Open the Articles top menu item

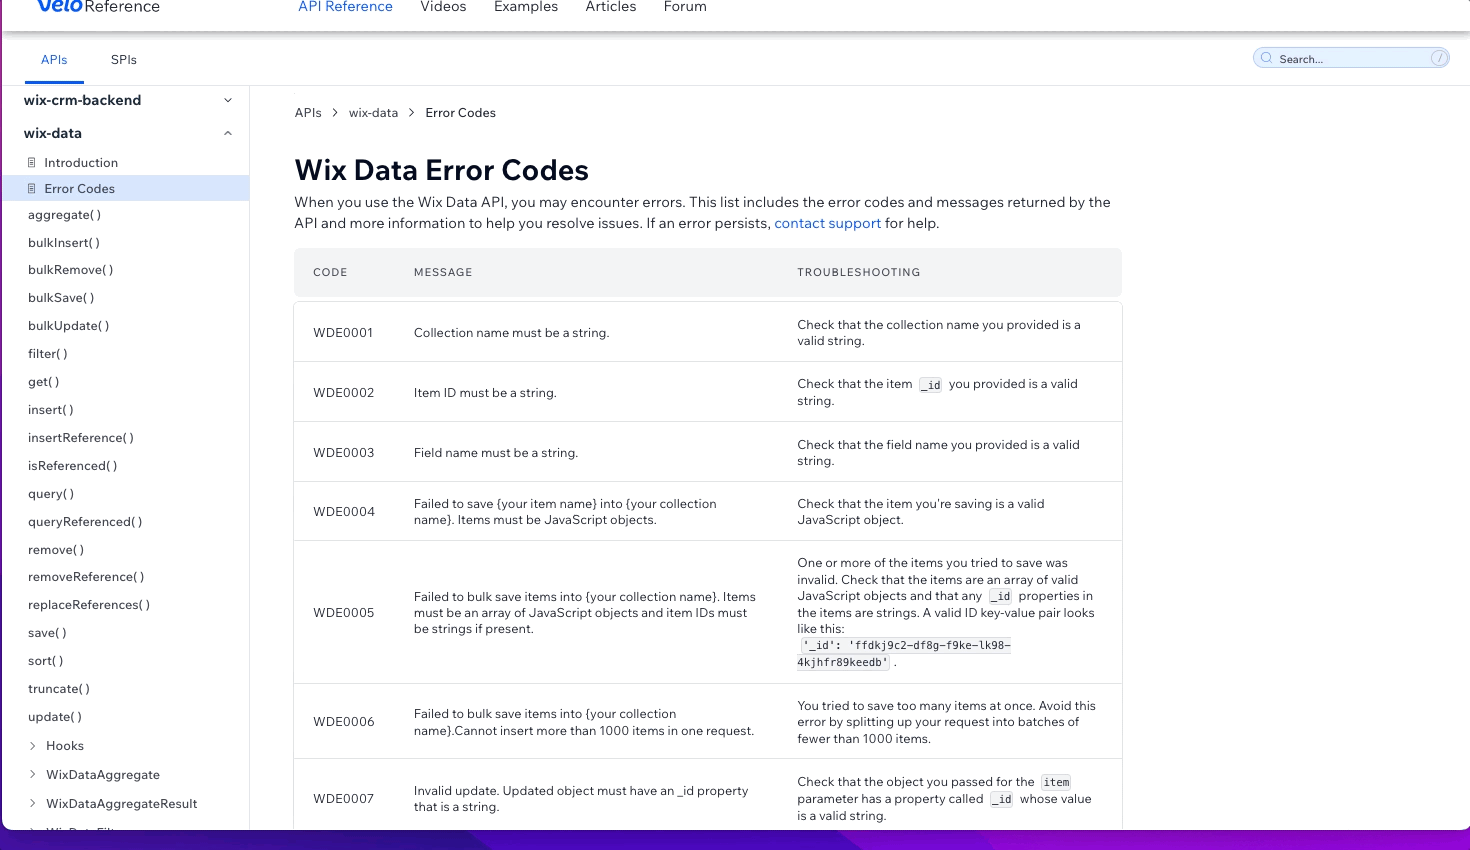click(611, 7)
